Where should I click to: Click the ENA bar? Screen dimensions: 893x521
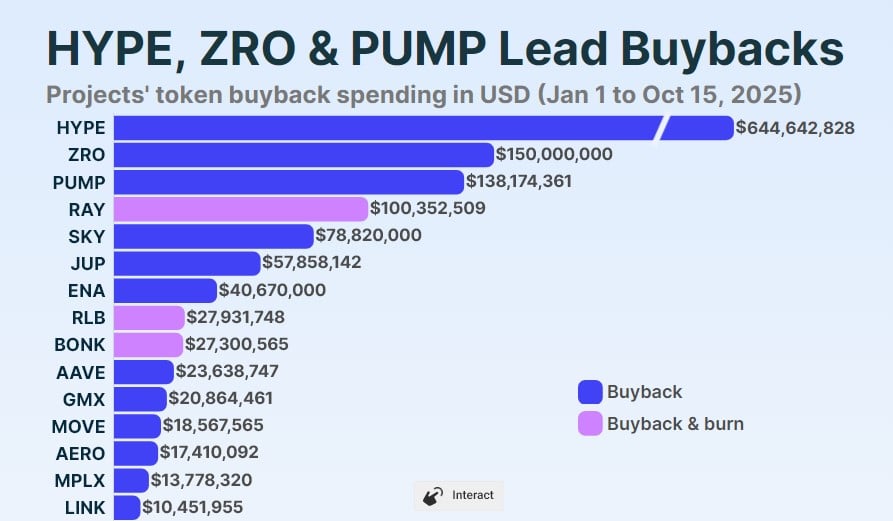(165, 290)
